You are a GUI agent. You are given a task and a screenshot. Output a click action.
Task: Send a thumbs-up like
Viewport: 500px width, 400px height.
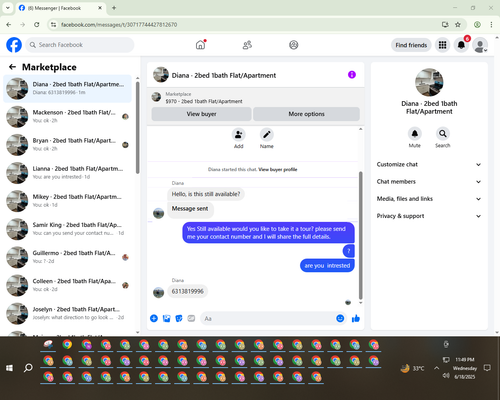(356, 318)
